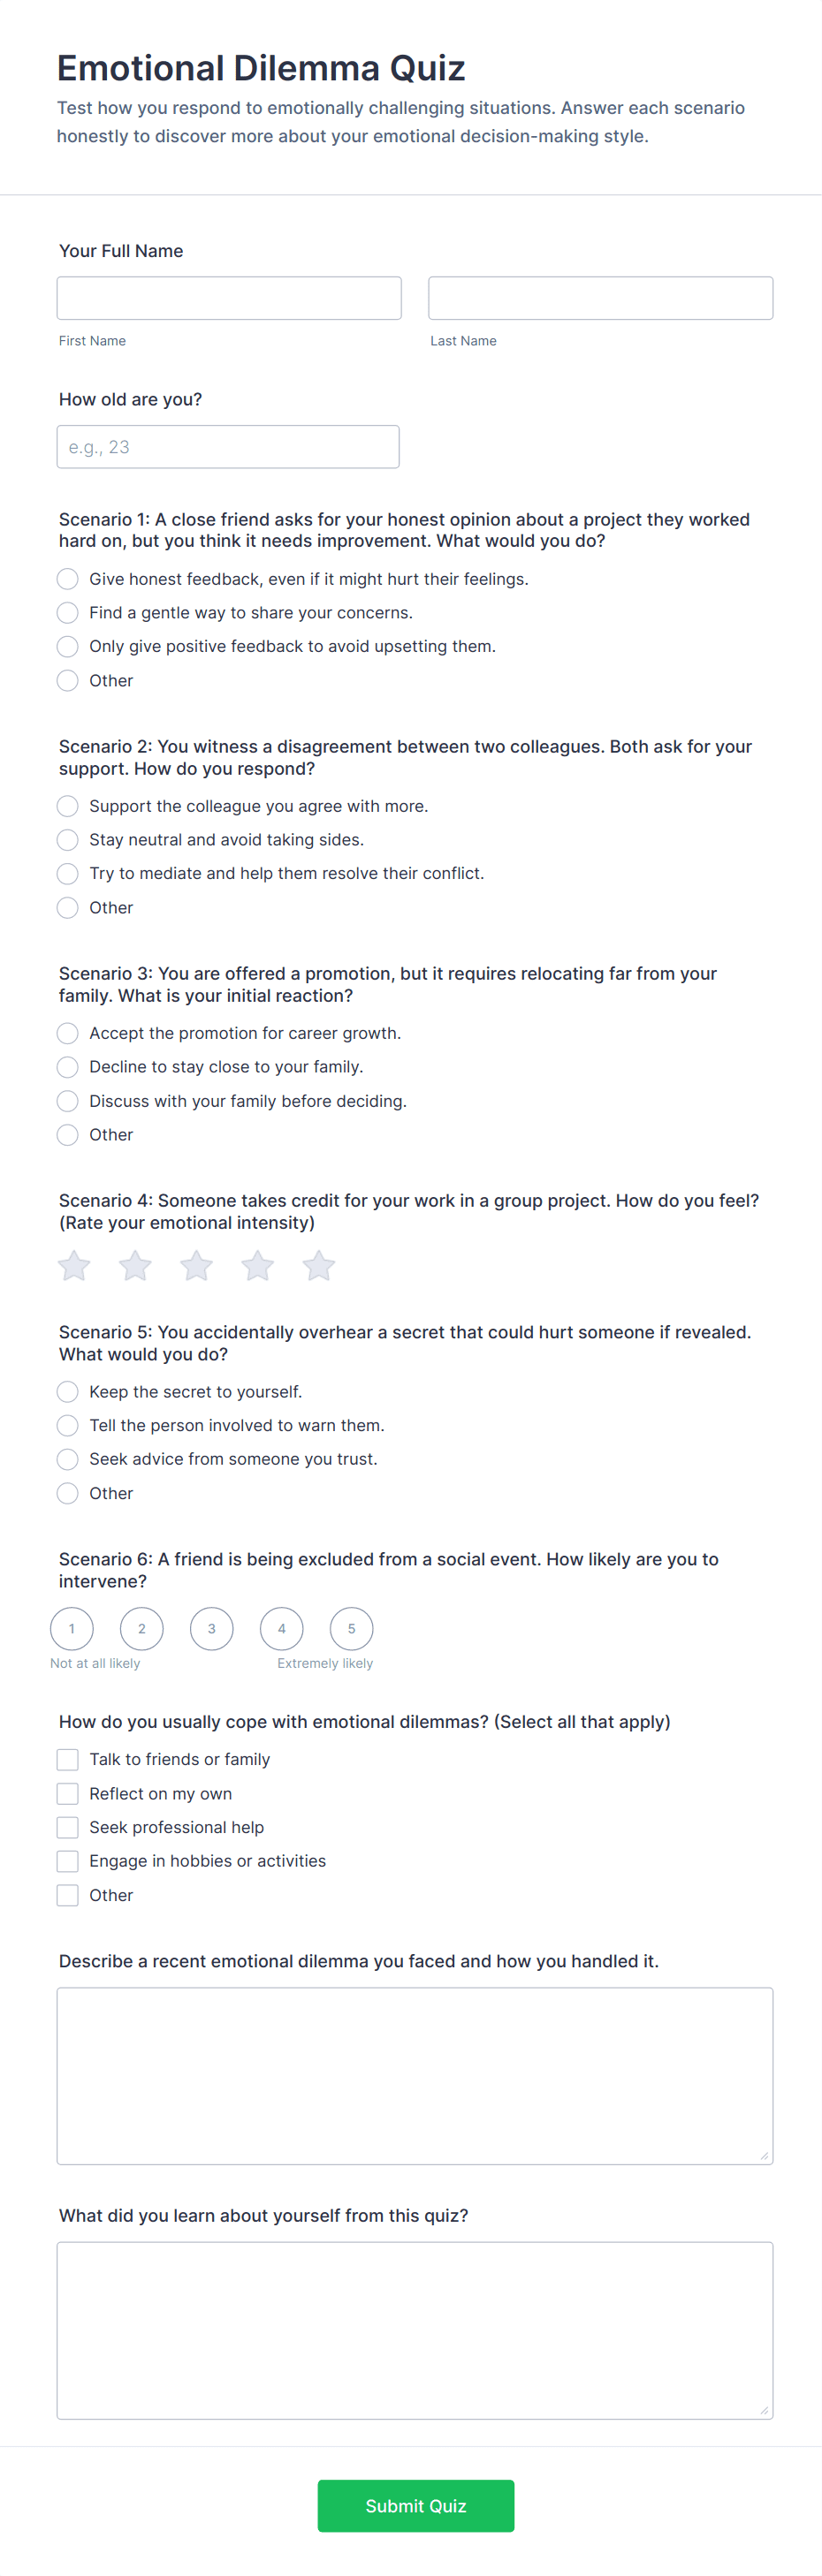822x2576 pixels.
Task: Enable 'Engage in hobbies or activities' checkbox
Action: point(68,1861)
